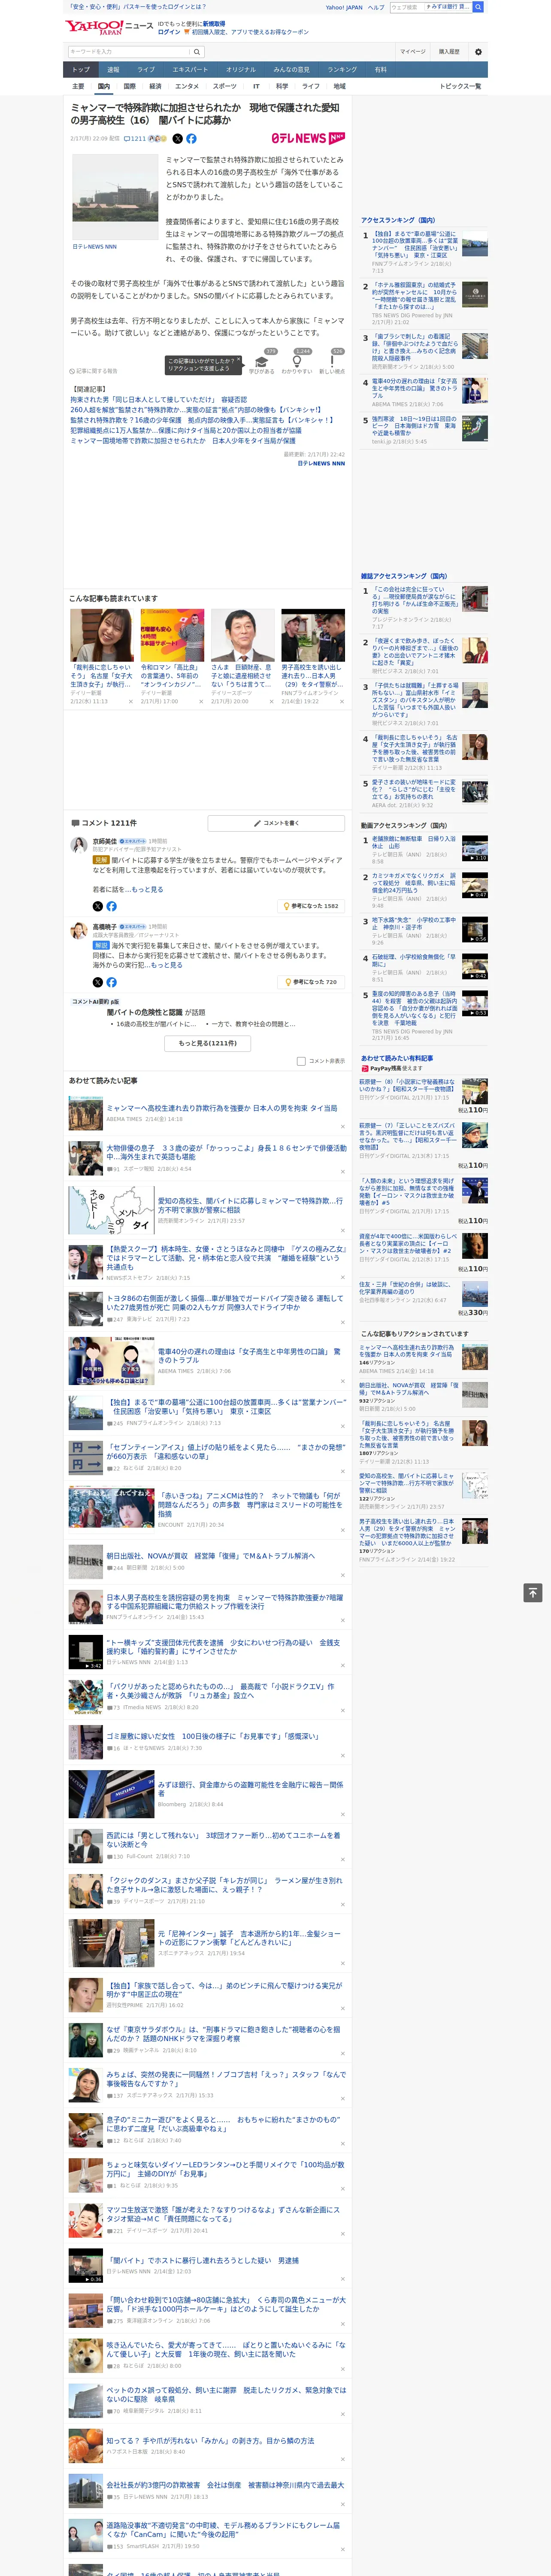Expand all comments with もっと見る(1211件)
This screenshot has height=2576, width=551.
[x=208, y=1043]
